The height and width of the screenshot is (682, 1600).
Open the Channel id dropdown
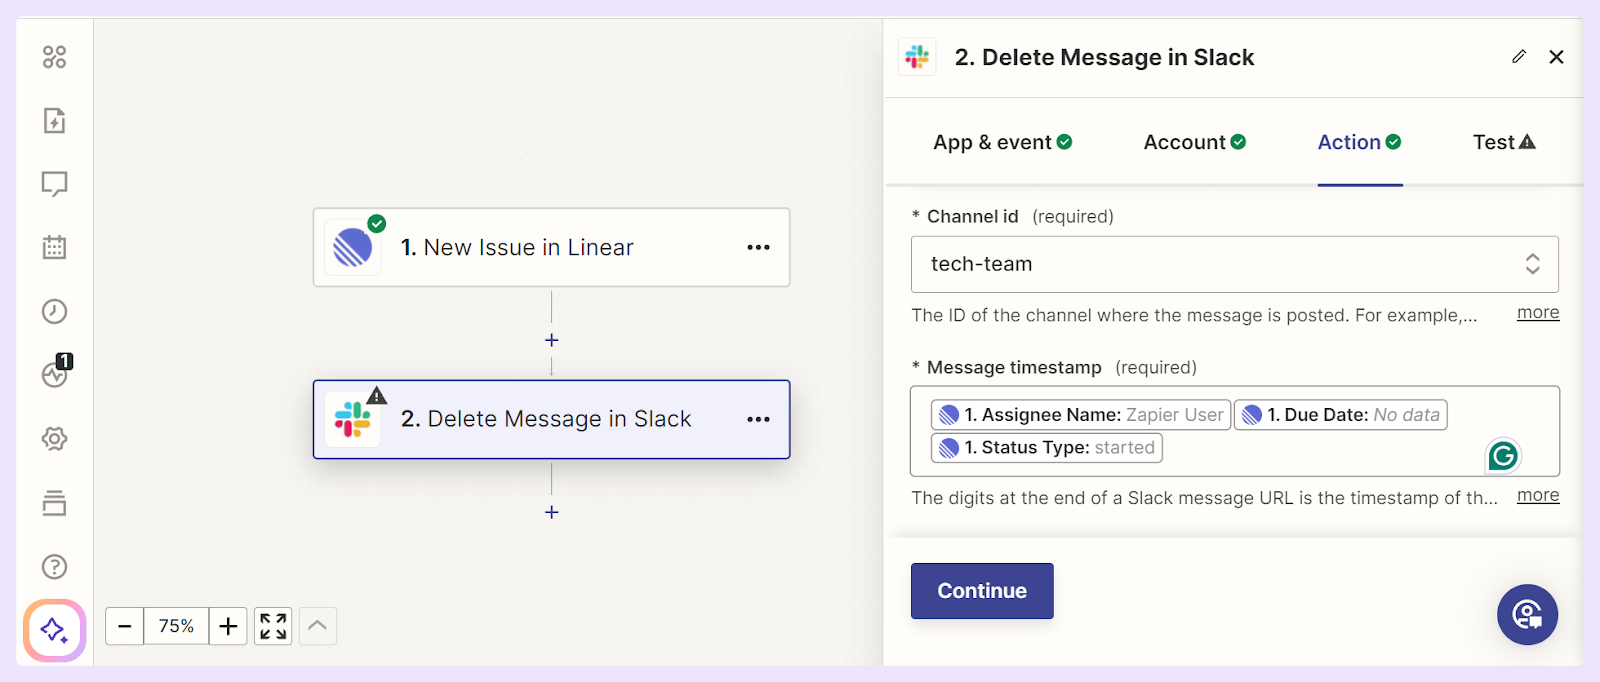click(1235, 264)
